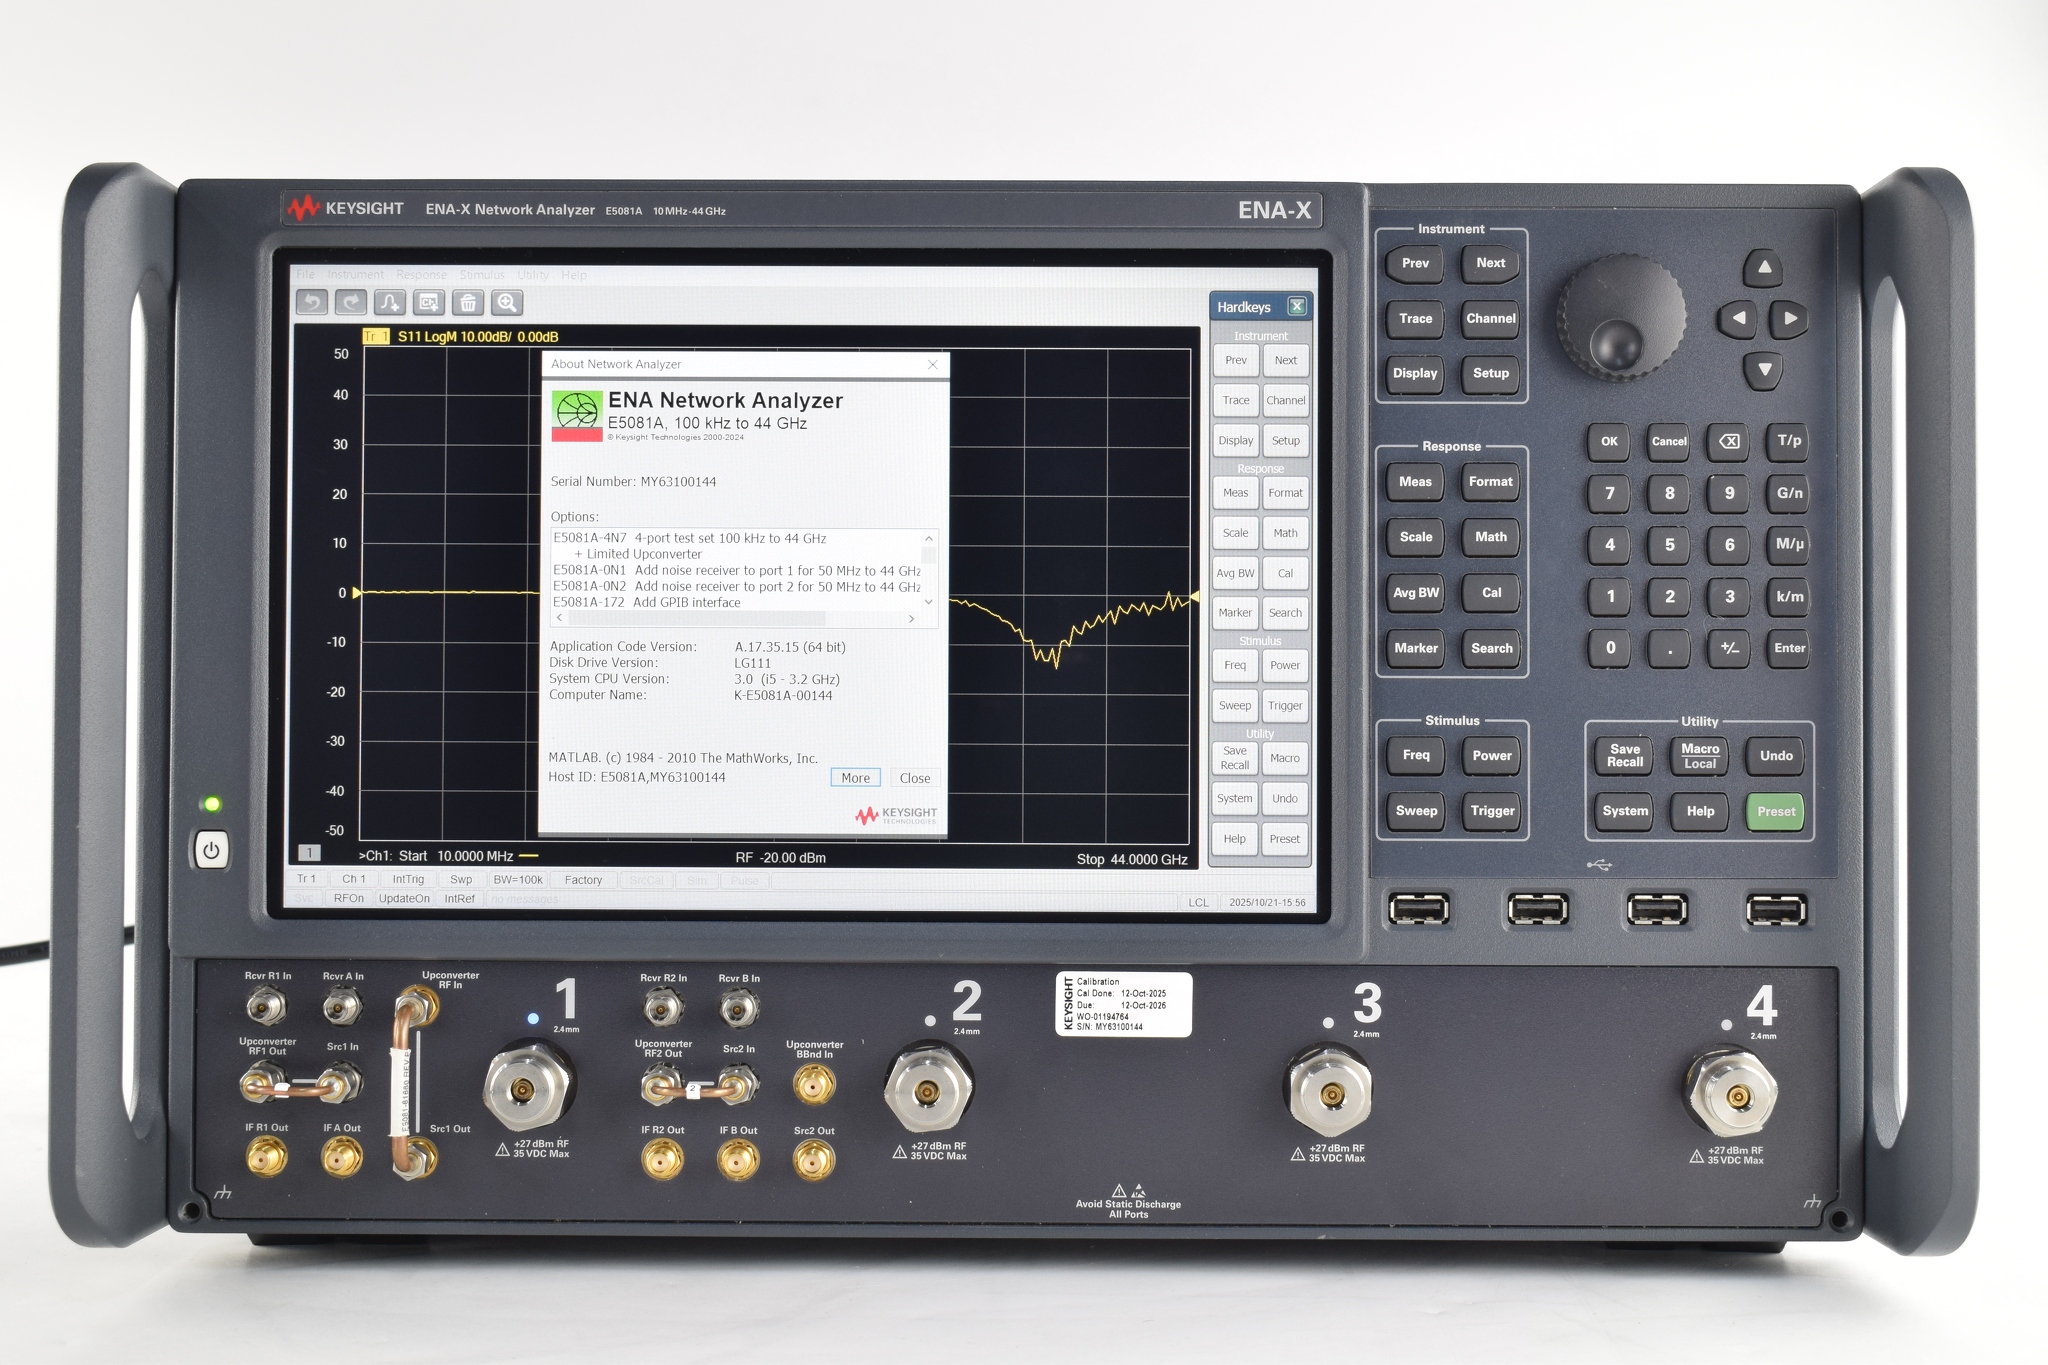Click the Options list right scroll arrow
The image size is (2048, 1365).
(911, 619)
